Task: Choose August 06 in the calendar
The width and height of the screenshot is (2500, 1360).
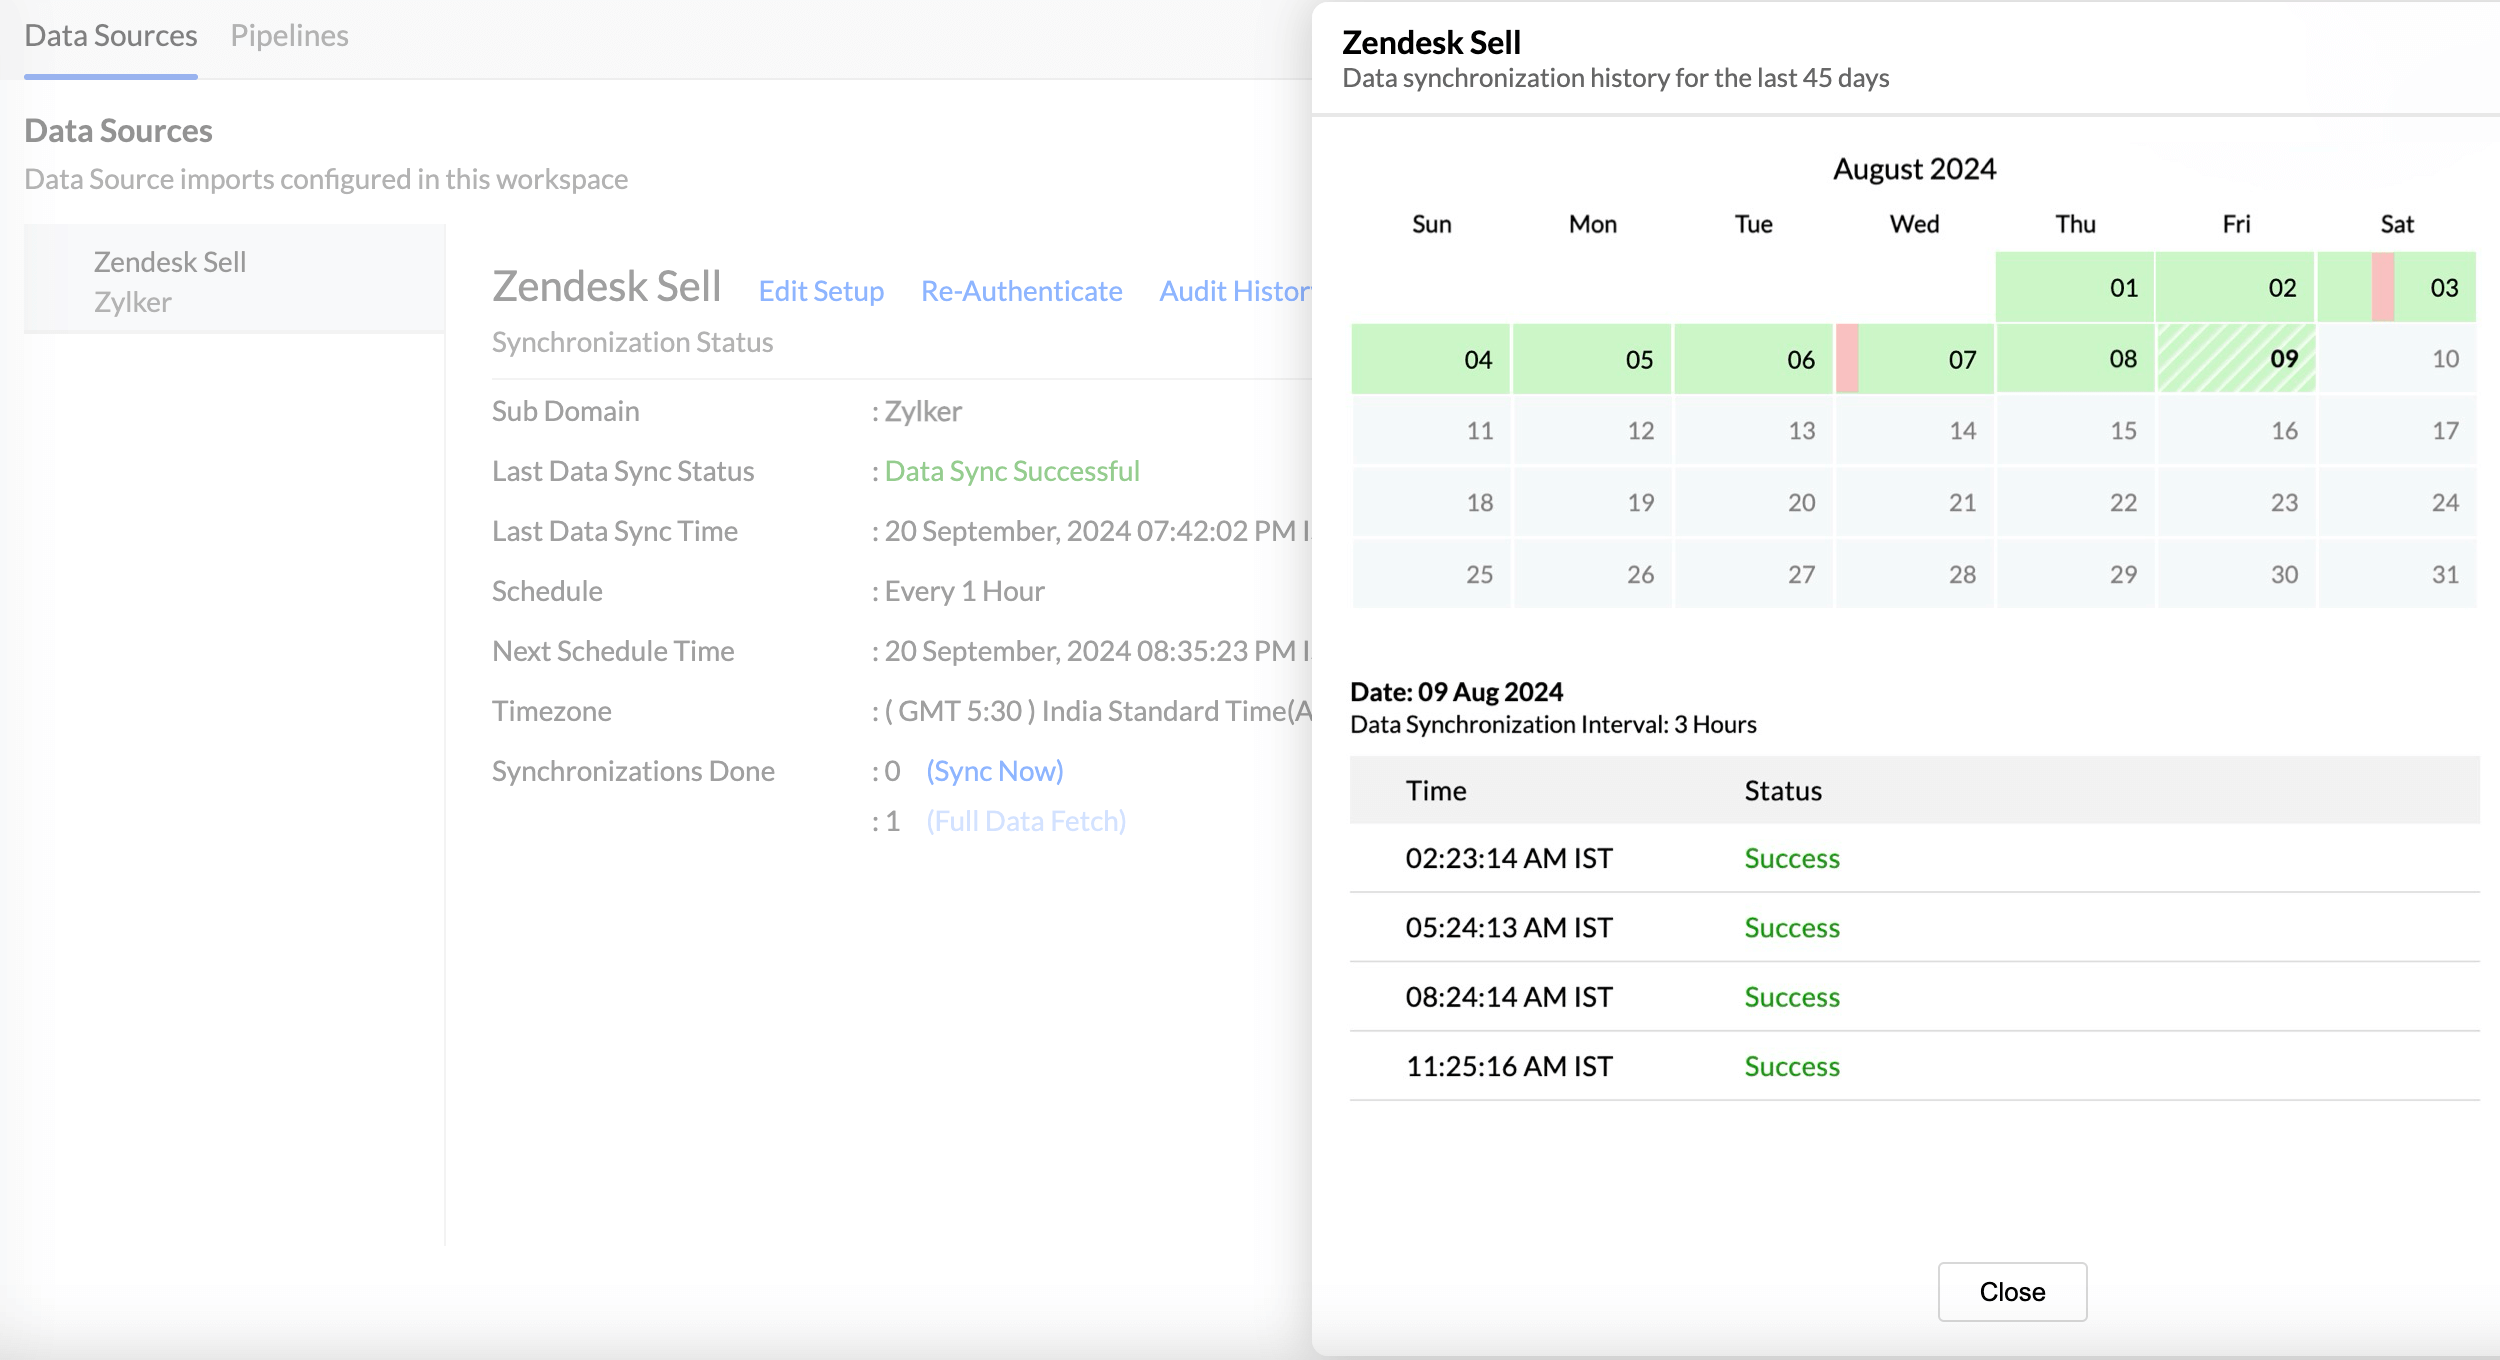Action: [1753, 358]
